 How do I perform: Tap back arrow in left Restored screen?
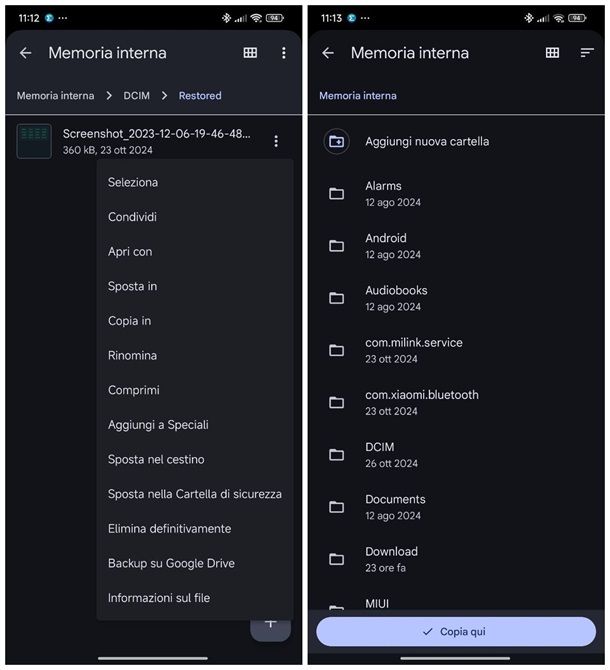(x=26, y=53)
